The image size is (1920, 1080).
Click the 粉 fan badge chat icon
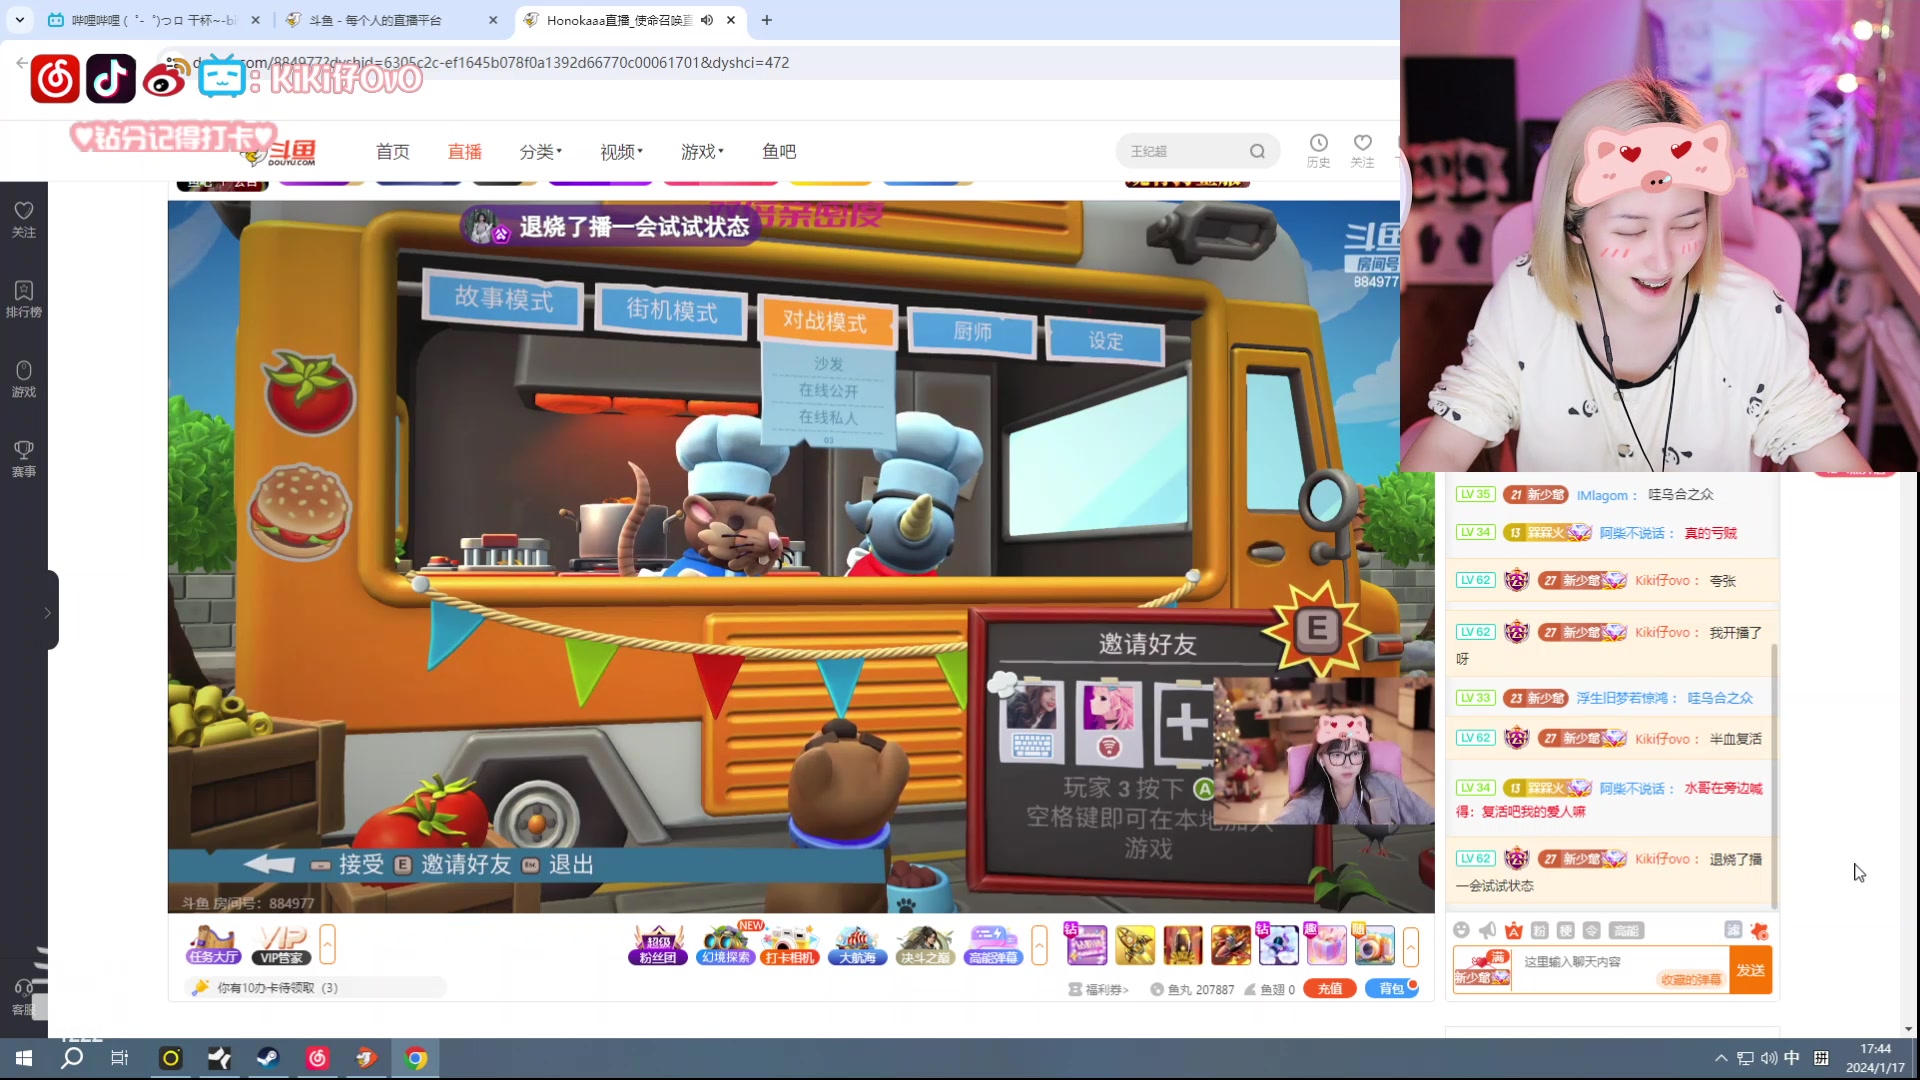(x=1539, y=930)
